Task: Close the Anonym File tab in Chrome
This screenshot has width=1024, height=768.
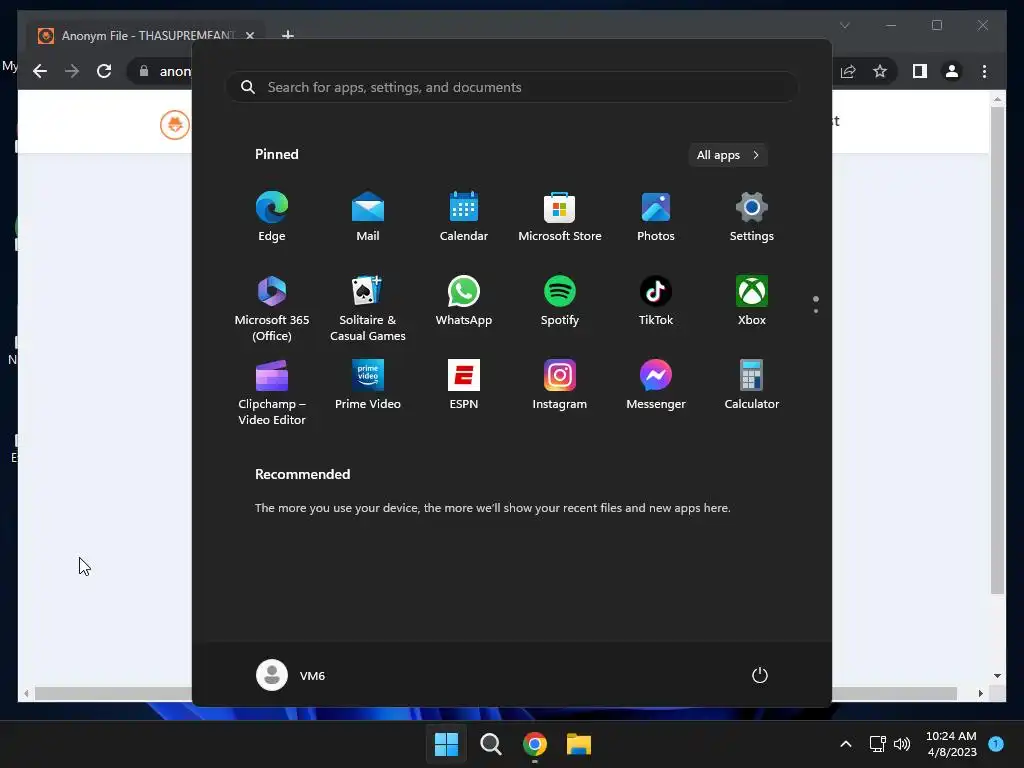Action: 250,35
